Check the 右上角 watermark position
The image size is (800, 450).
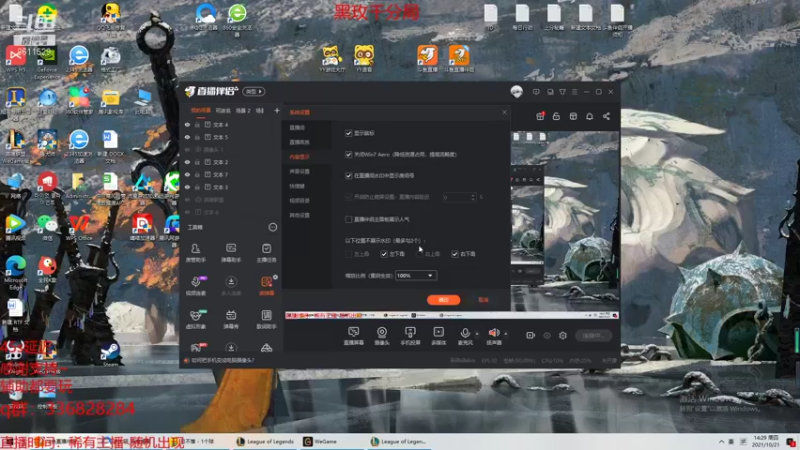tap(419, 254)
